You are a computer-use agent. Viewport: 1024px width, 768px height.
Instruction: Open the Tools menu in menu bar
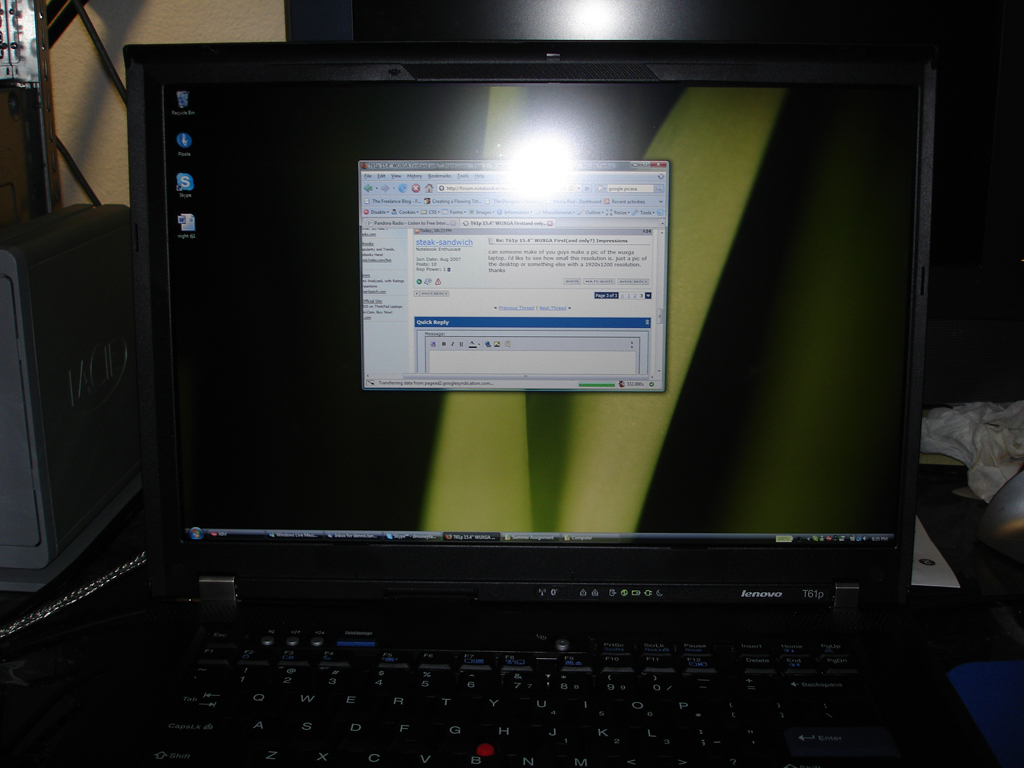(x=463, y=176)
